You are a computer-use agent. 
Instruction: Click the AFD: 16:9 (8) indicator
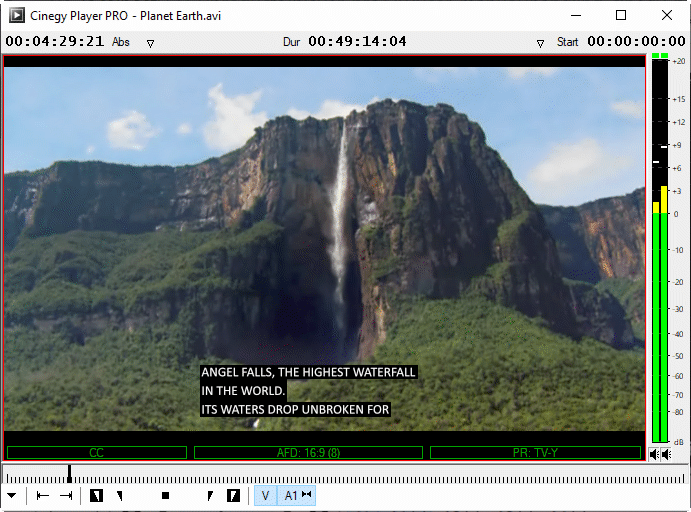click(x=308, y=453)
